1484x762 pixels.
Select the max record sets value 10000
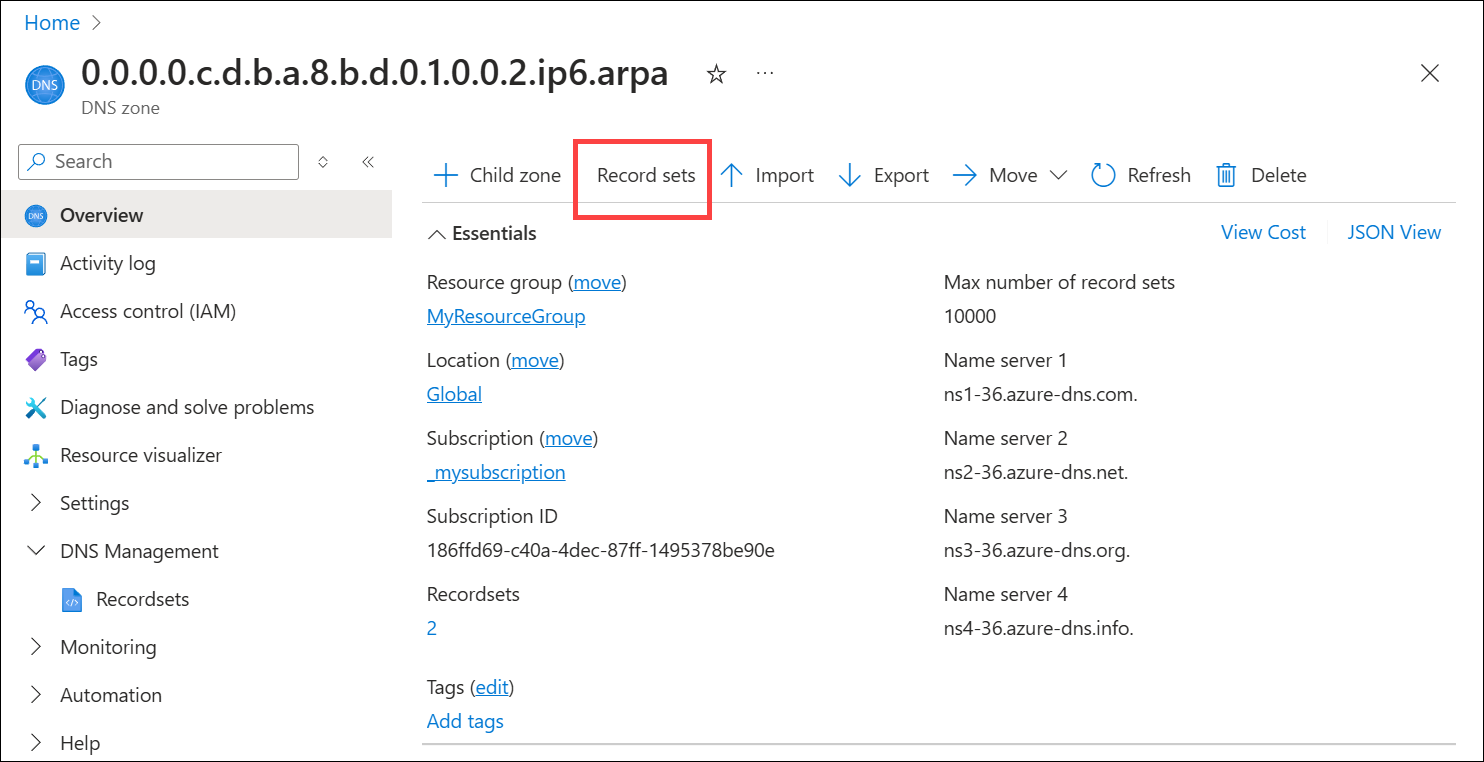970,316
